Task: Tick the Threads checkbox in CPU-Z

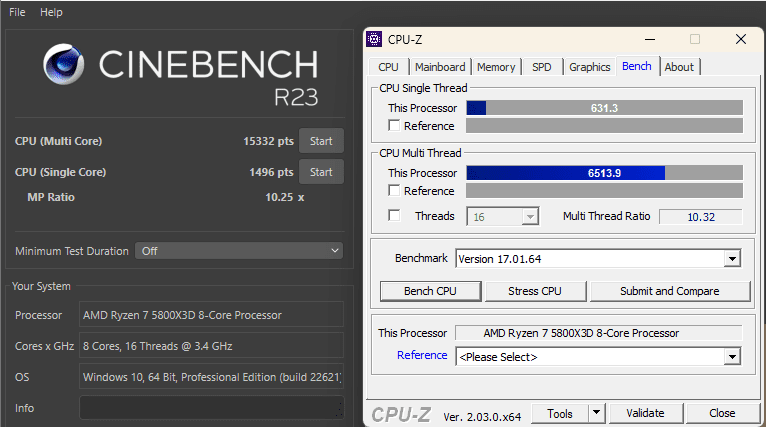Action: (x=394, y=215)
